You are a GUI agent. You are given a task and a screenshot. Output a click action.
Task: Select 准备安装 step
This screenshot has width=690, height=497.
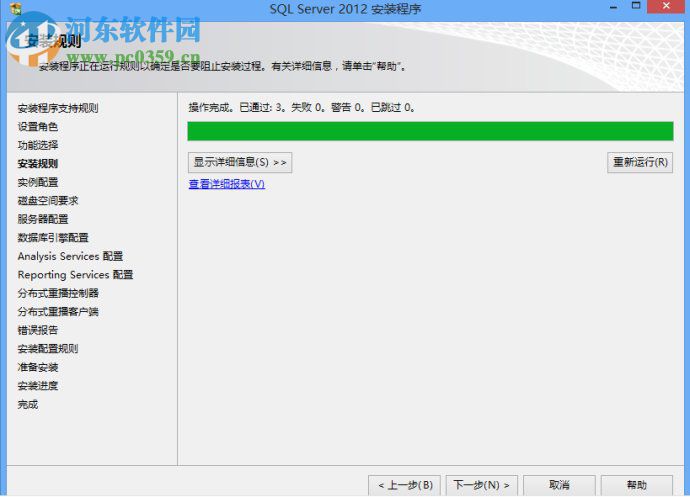coord(38,367)
